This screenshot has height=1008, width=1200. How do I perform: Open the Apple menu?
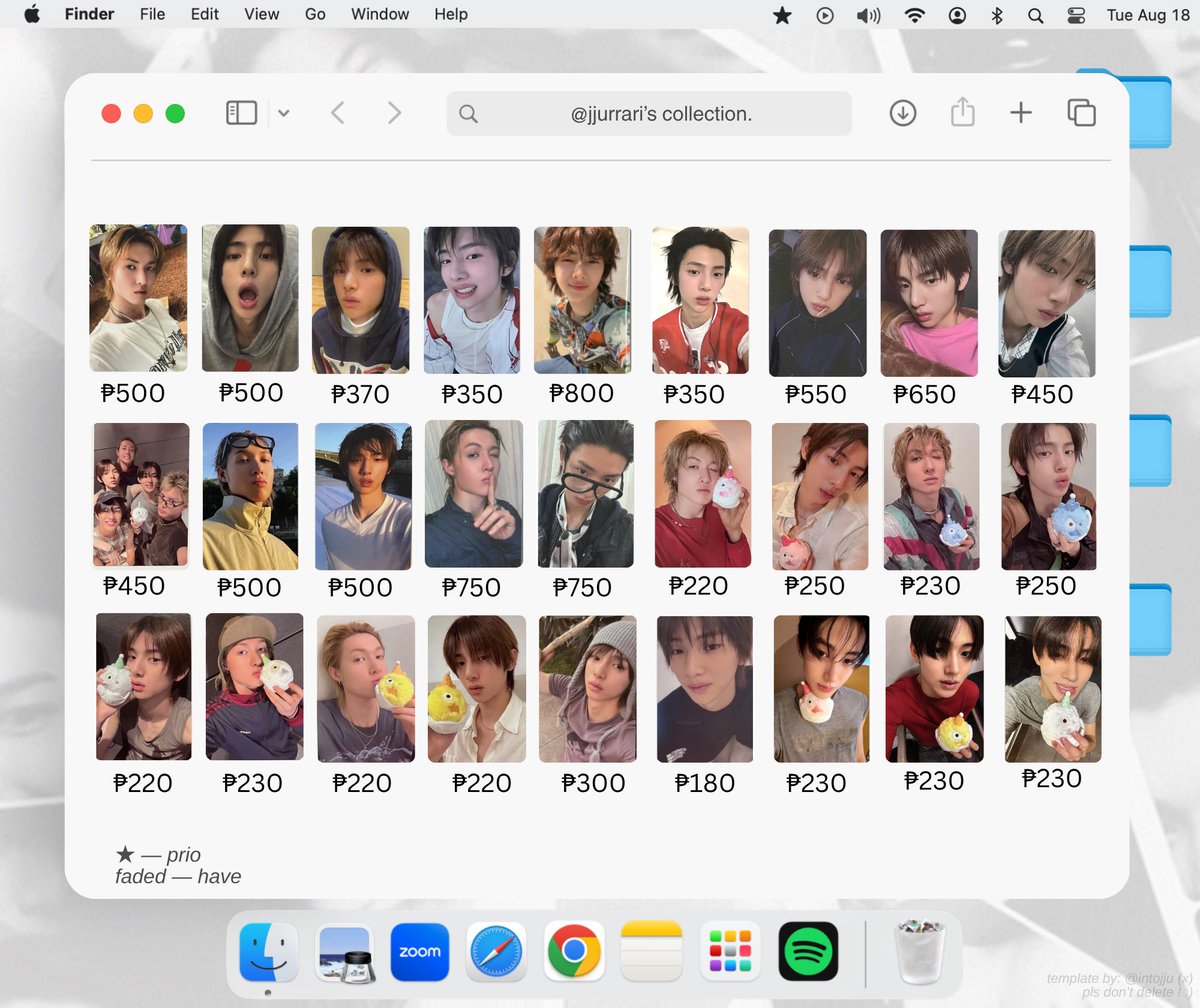click(32, 14)
